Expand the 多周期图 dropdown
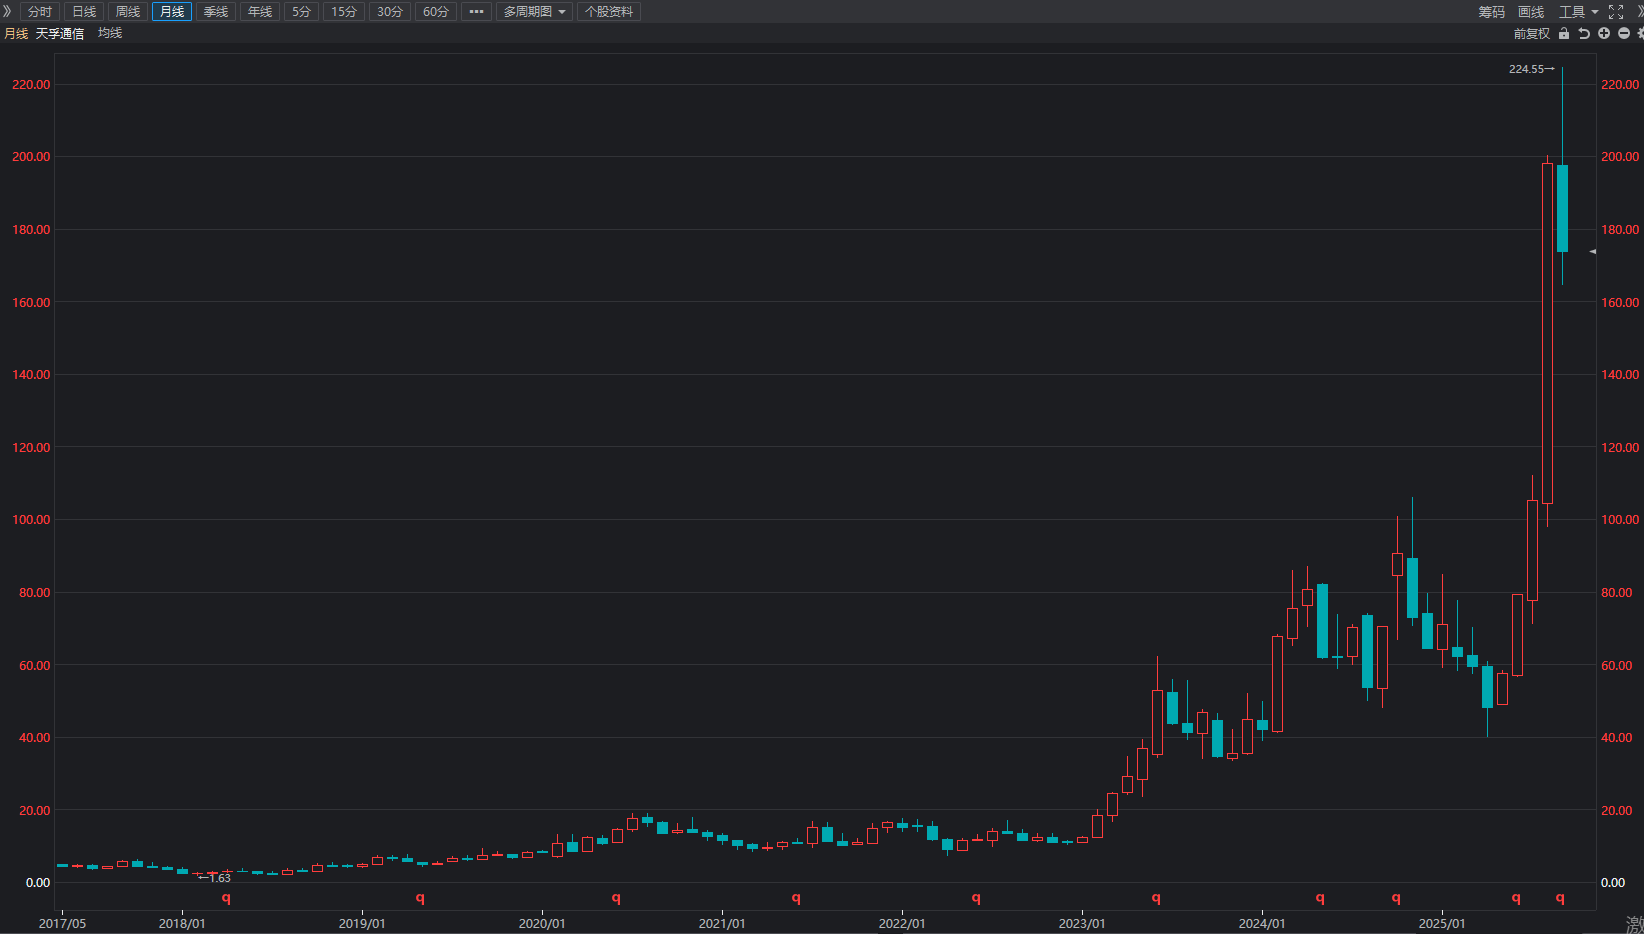 click(x=534, y=12)
